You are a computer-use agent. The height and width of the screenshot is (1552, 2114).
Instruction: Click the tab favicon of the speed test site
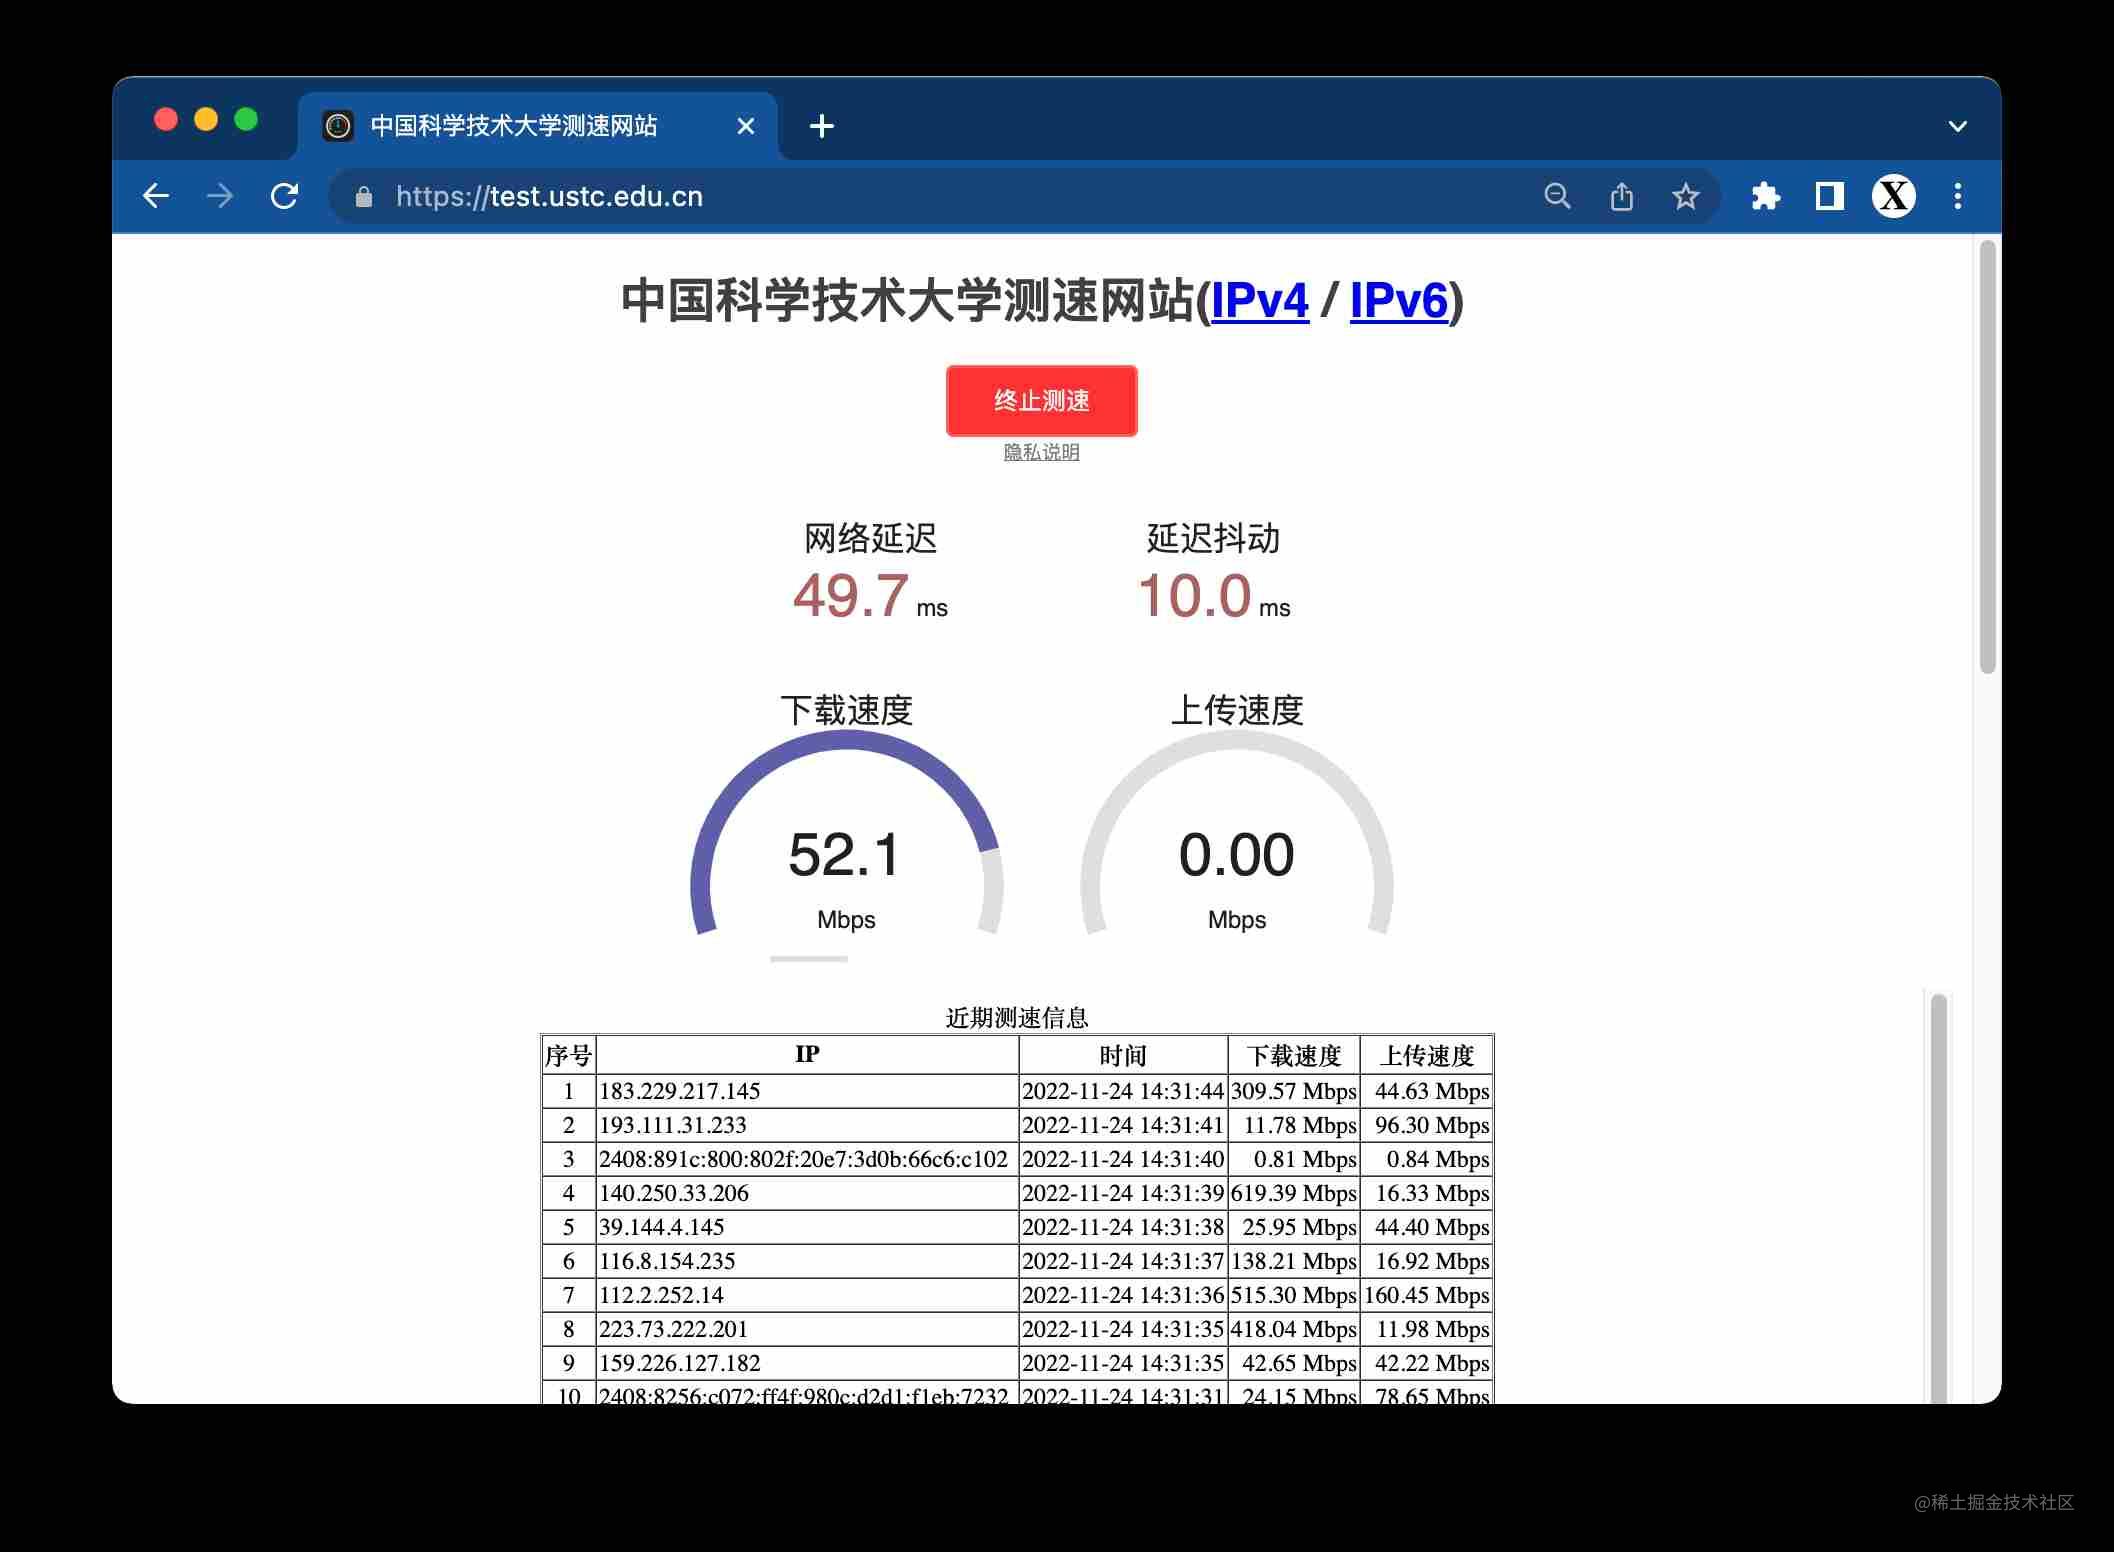tap(339, 126)
